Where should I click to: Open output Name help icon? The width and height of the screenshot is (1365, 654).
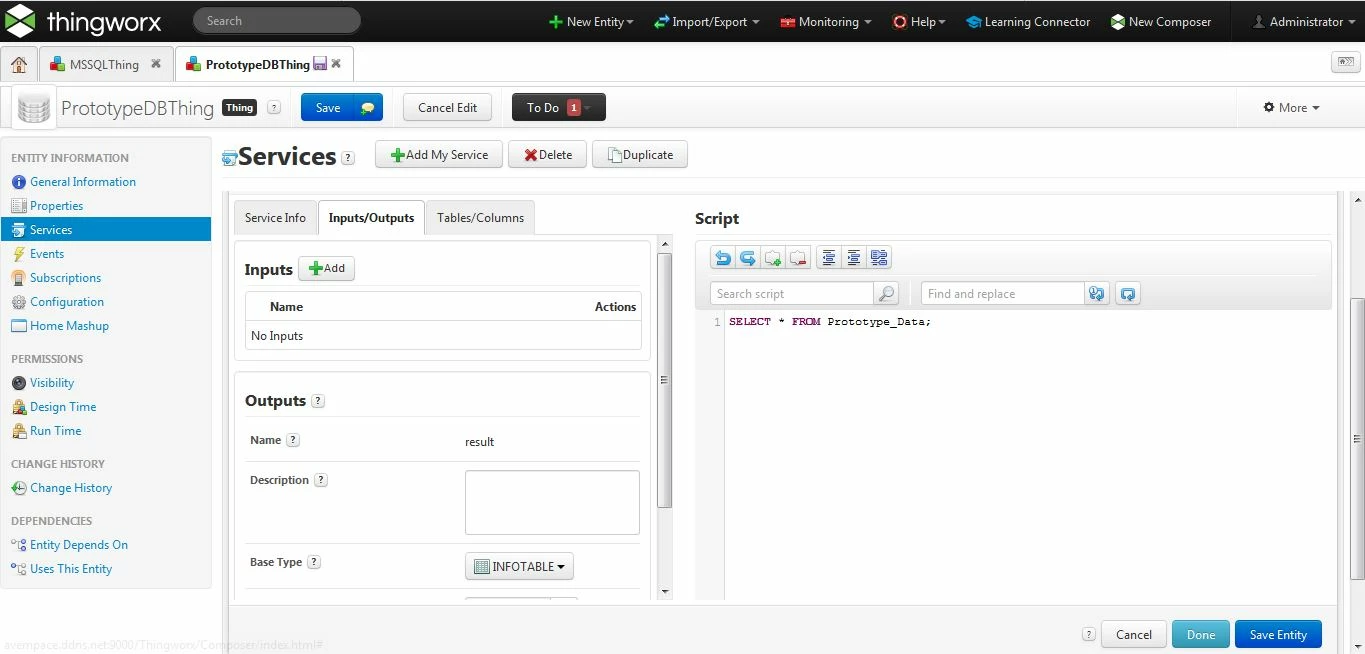click(293, 440)
